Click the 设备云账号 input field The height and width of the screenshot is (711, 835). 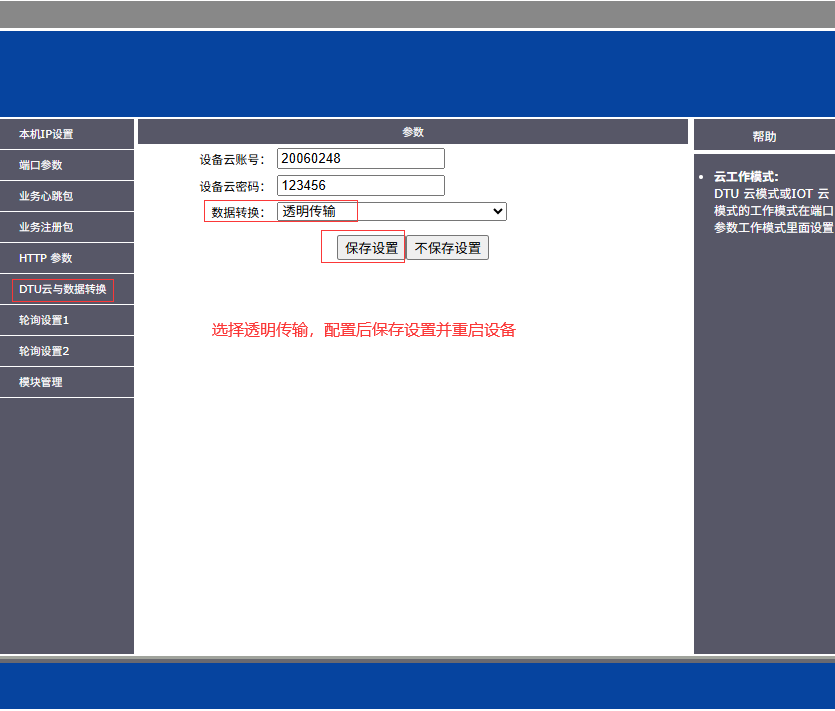click(x=360, y=158)
